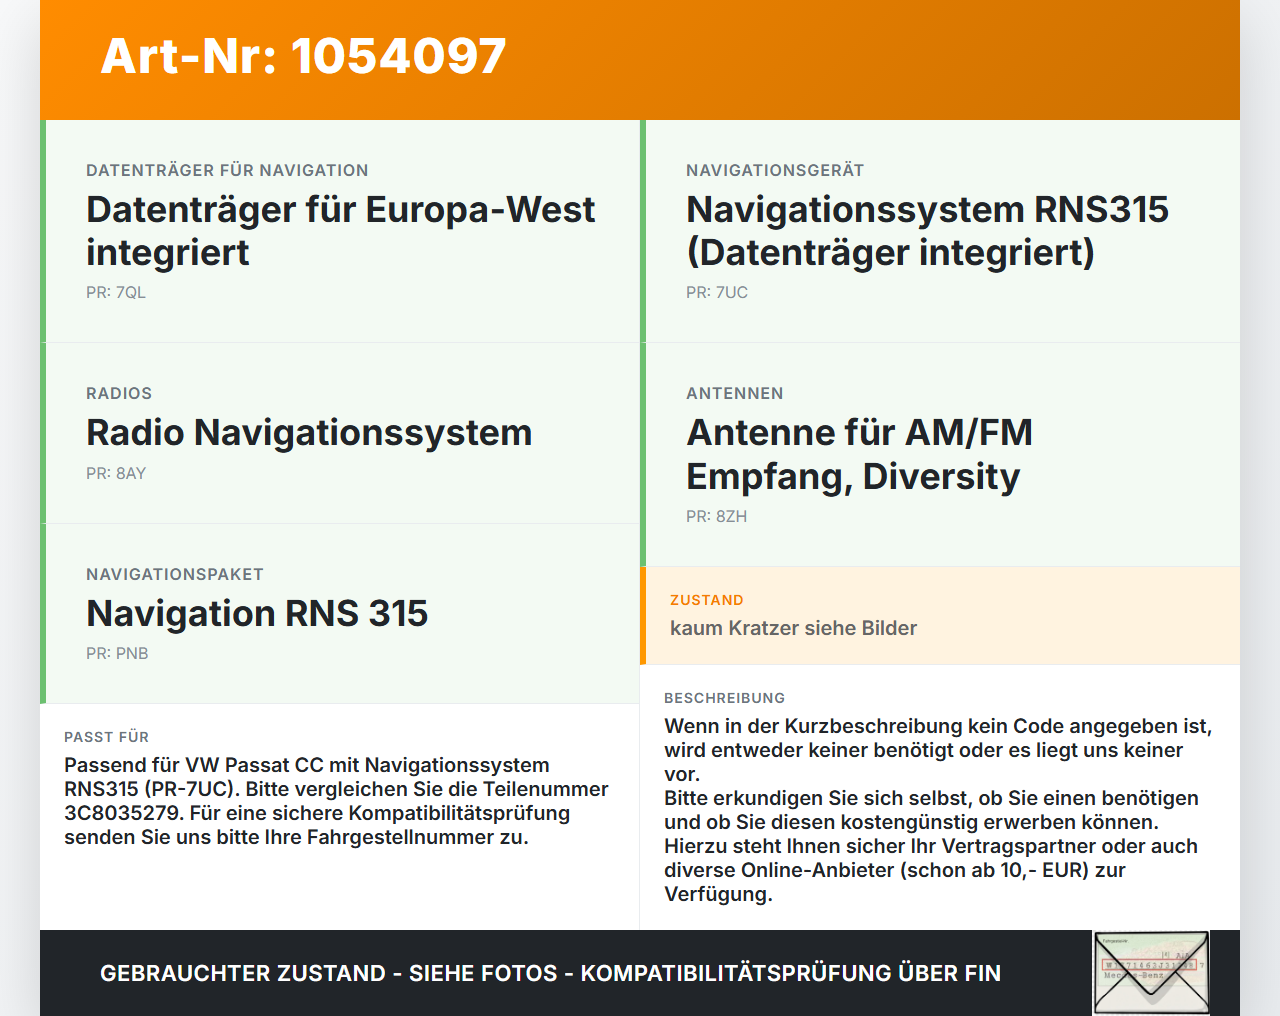Click the orange ZUSTAND label
This screenshot has height=1016, width=1280.
pos(707,601)
